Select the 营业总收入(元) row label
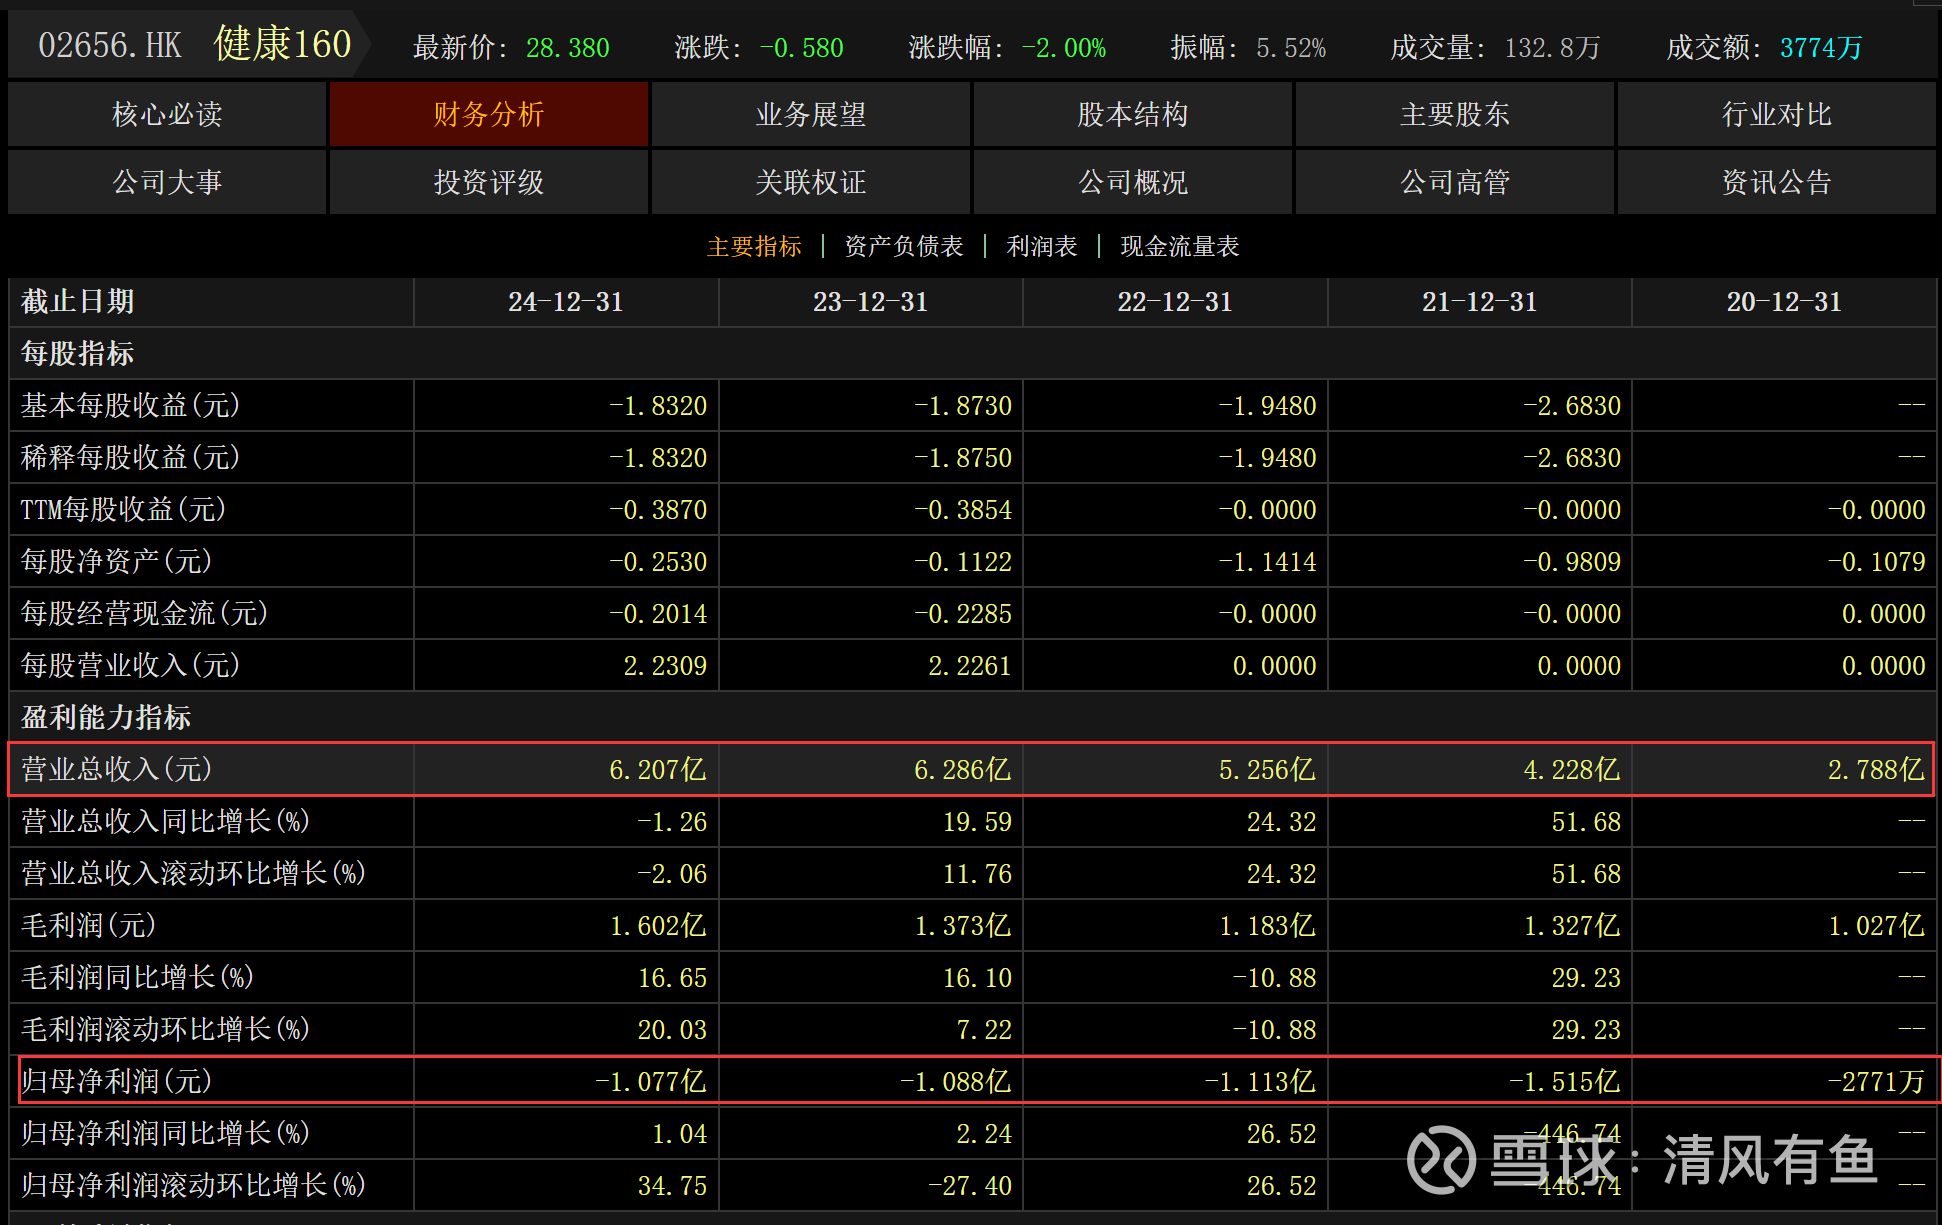This screenshot has width=1942, height=1225. (117, 769)
